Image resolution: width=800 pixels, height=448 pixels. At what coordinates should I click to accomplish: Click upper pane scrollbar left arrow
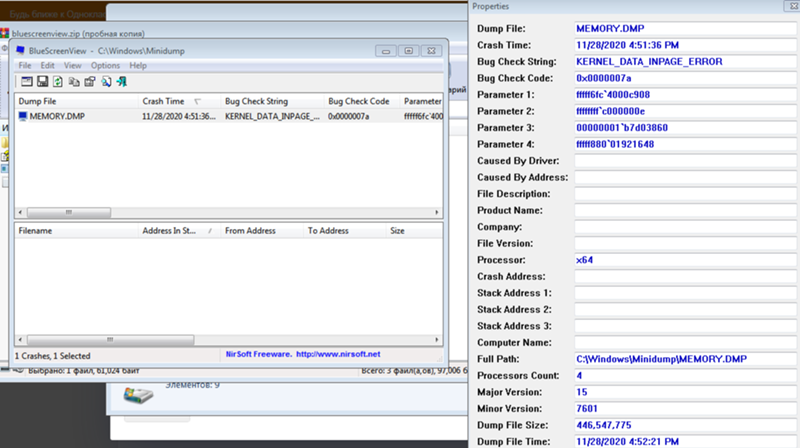pyautogui.click(x=20, y=212)
